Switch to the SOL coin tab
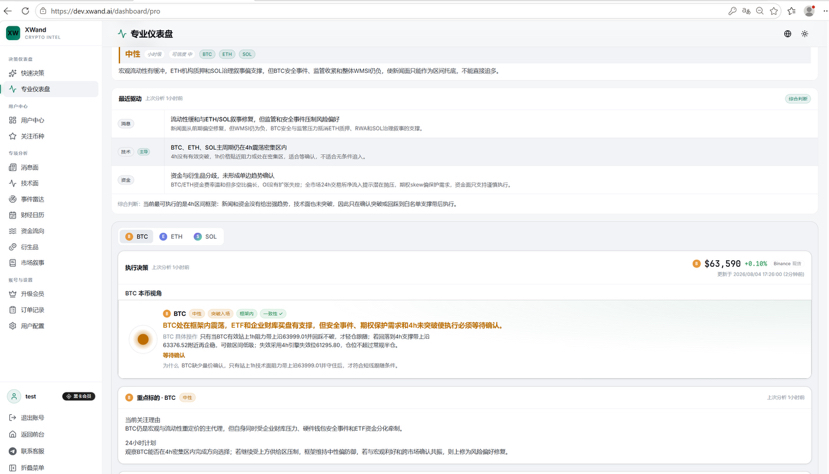 pyautogui.click(x=205, y=237)
